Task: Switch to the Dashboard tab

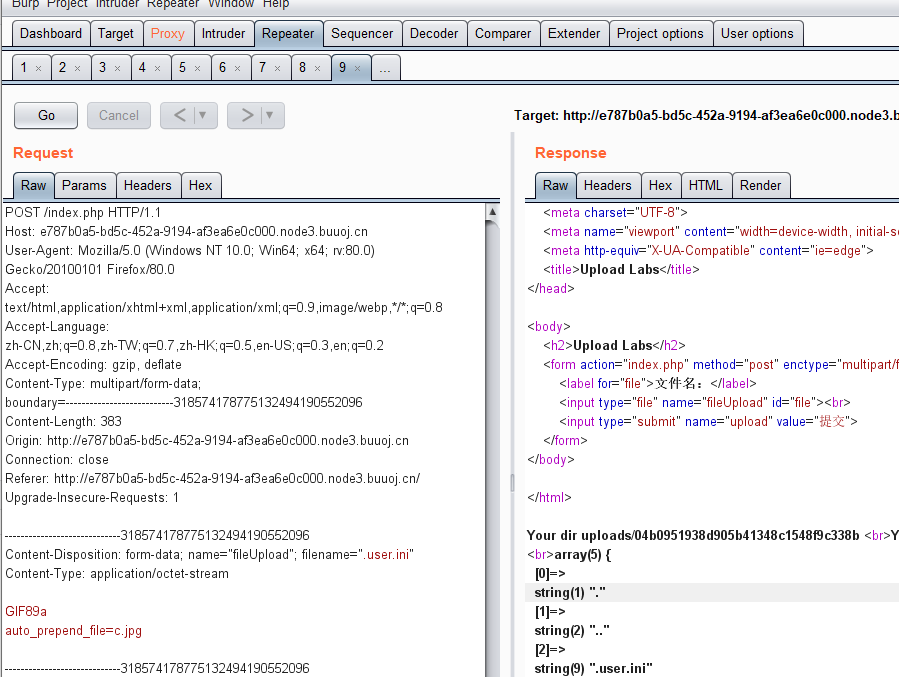Action: [x=51, y=34]
